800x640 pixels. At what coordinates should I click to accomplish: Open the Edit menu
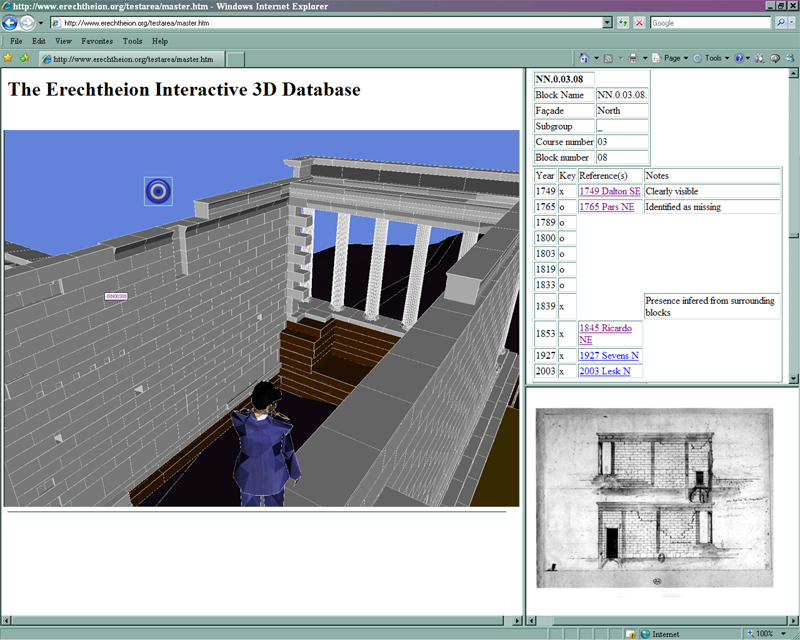(x=39, y=41)
